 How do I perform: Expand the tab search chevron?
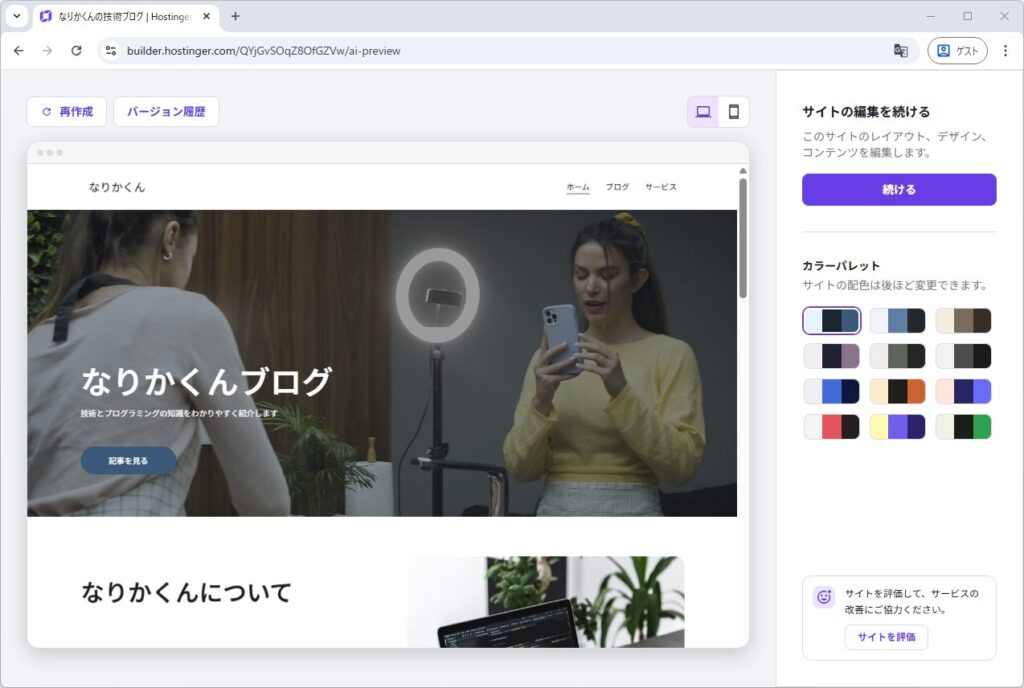pos(16,16)
